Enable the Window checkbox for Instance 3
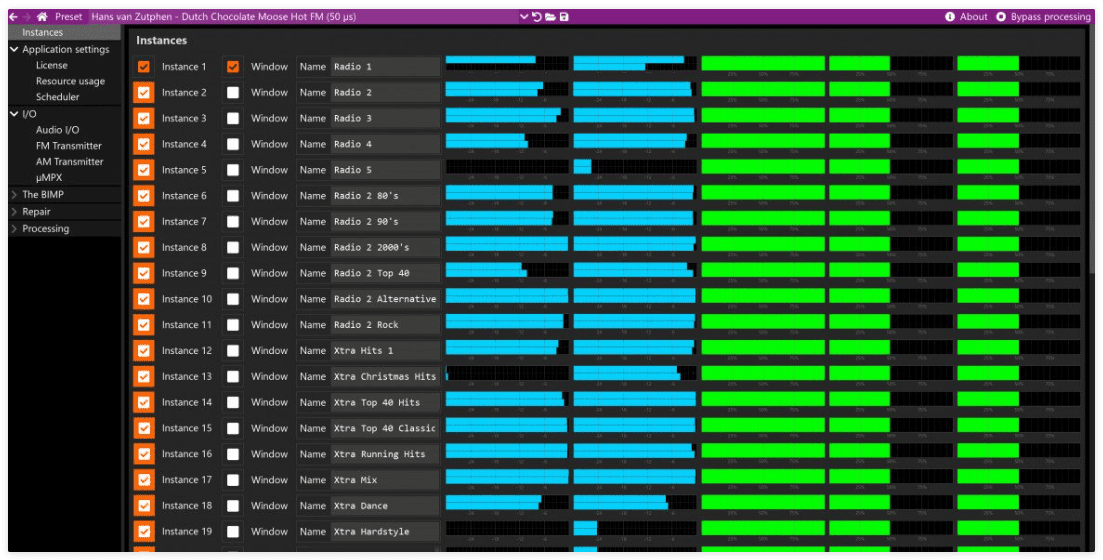Screen dimensions: 1103x560 233,118
